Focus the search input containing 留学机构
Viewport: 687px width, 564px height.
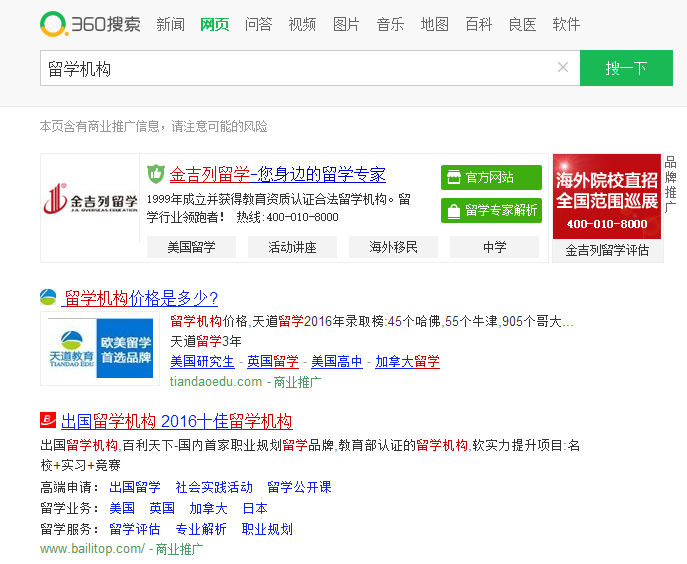[295, 68]
